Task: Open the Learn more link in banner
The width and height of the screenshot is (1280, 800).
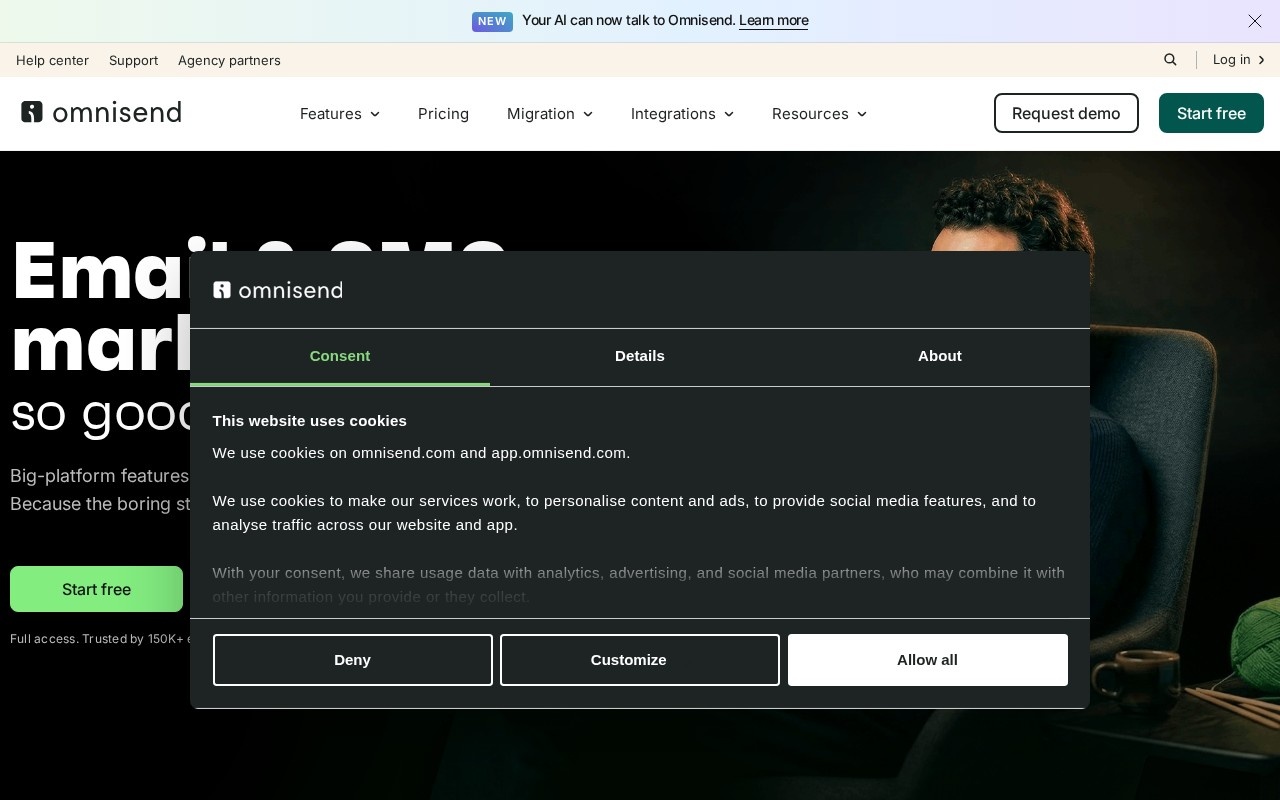Action: (773, 21)
